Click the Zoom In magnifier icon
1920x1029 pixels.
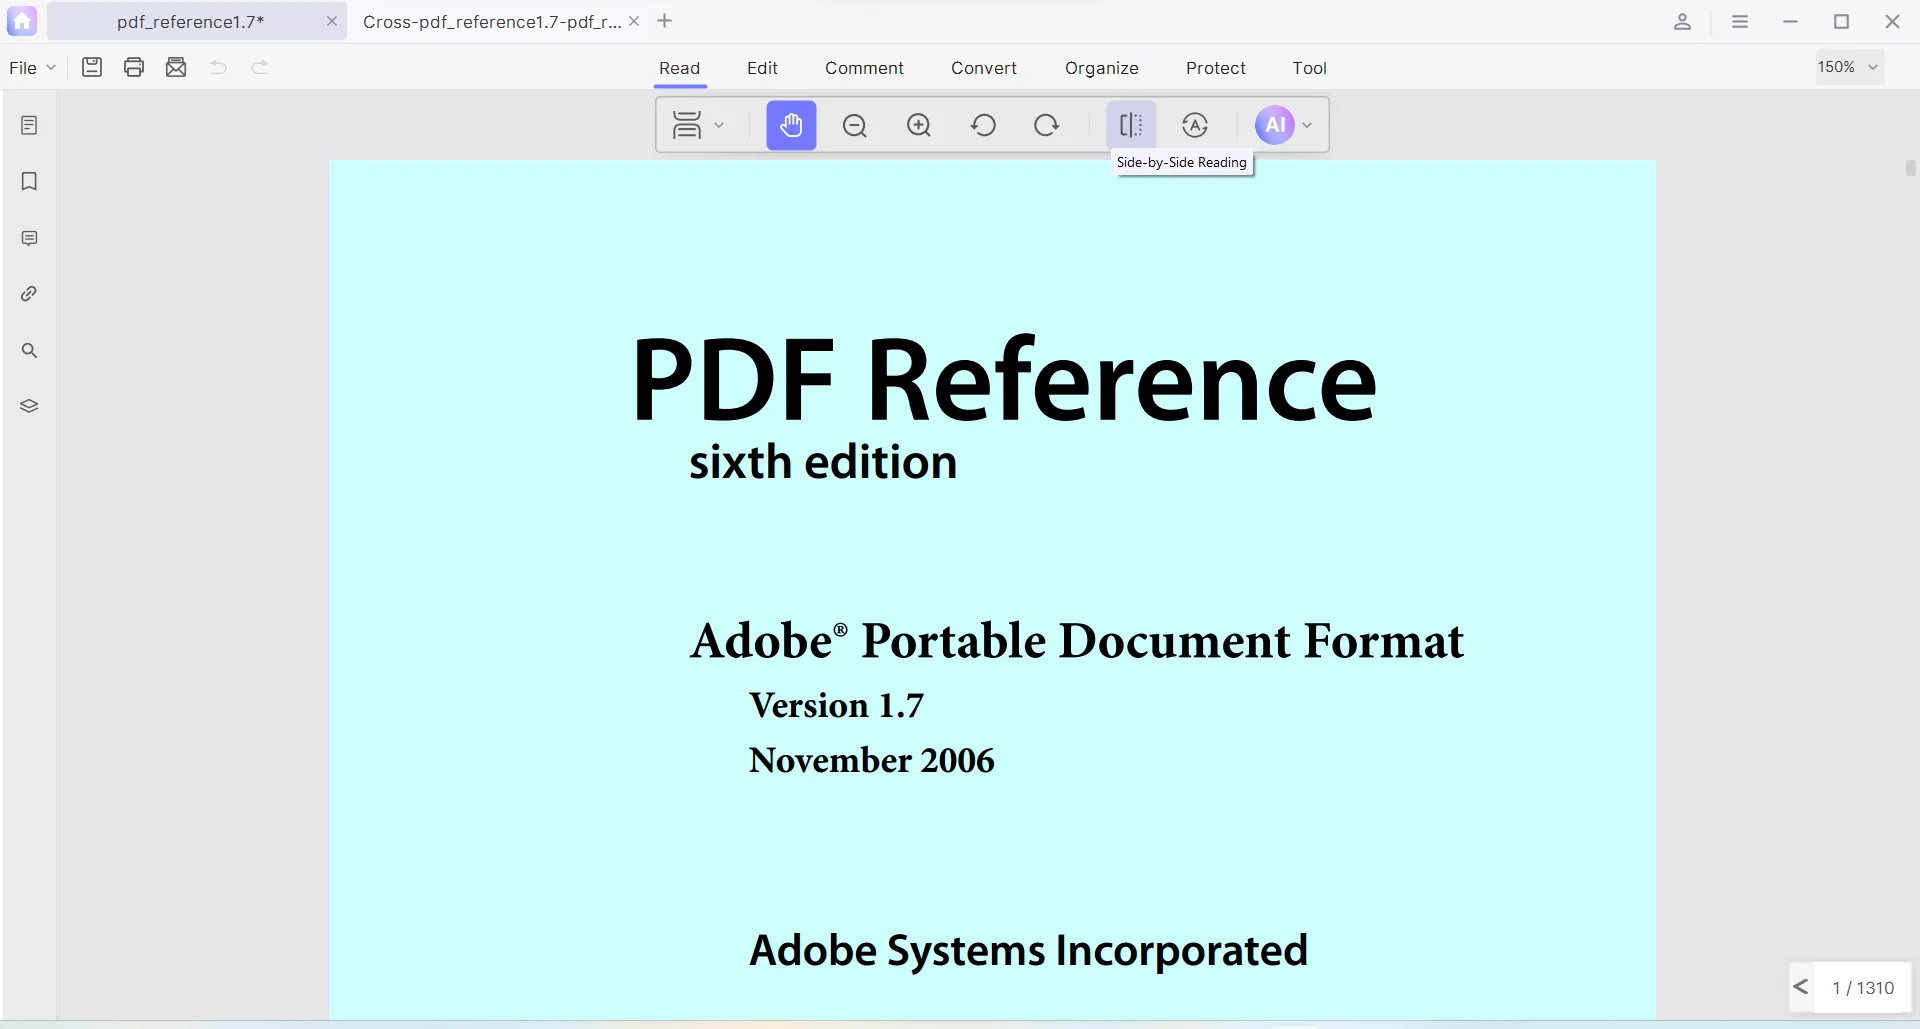919,125
